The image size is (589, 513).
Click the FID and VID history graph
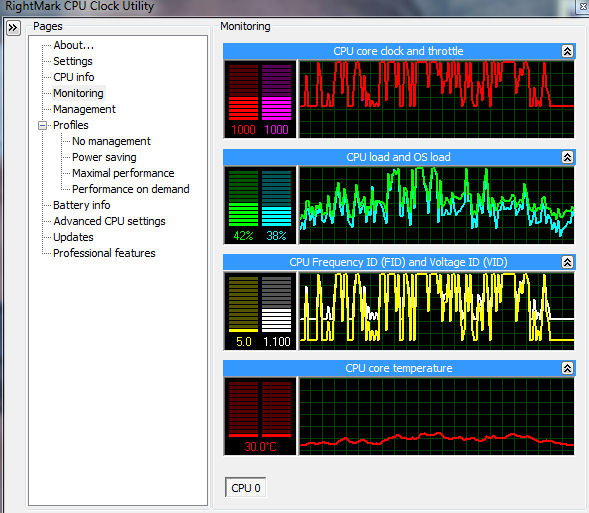click(436, 311)
